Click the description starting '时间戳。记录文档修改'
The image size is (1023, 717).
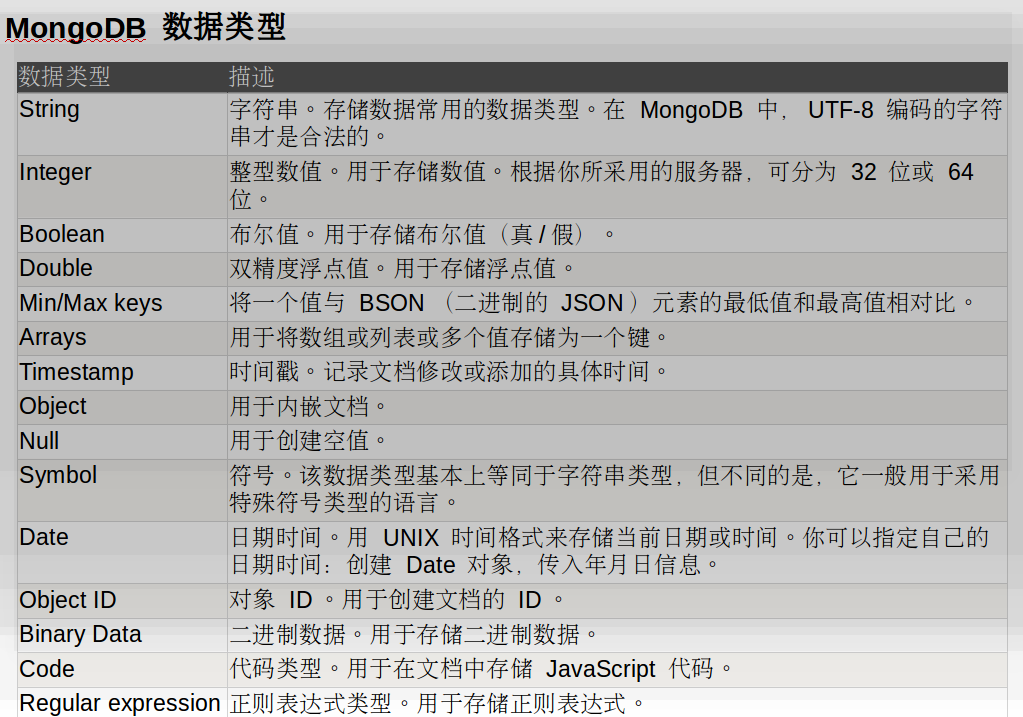point(617,373)
